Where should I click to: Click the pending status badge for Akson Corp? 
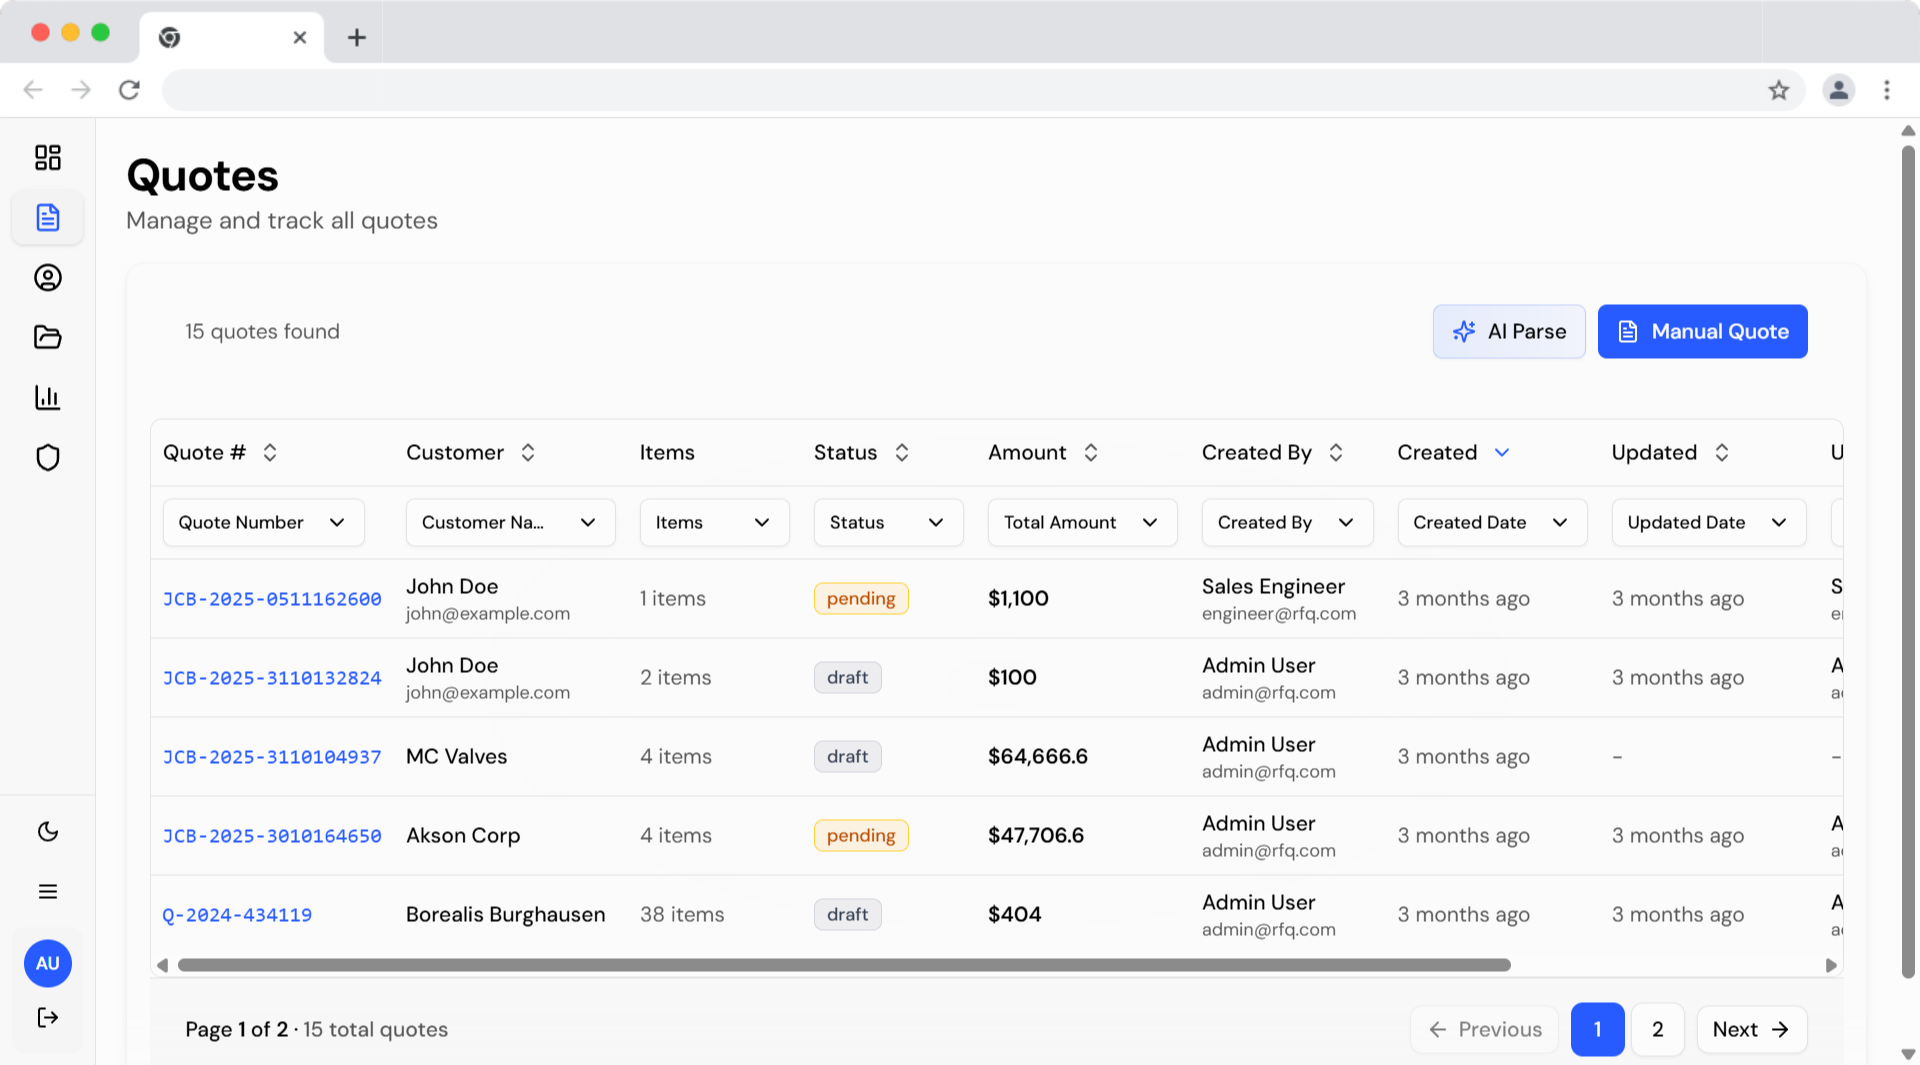861,835
